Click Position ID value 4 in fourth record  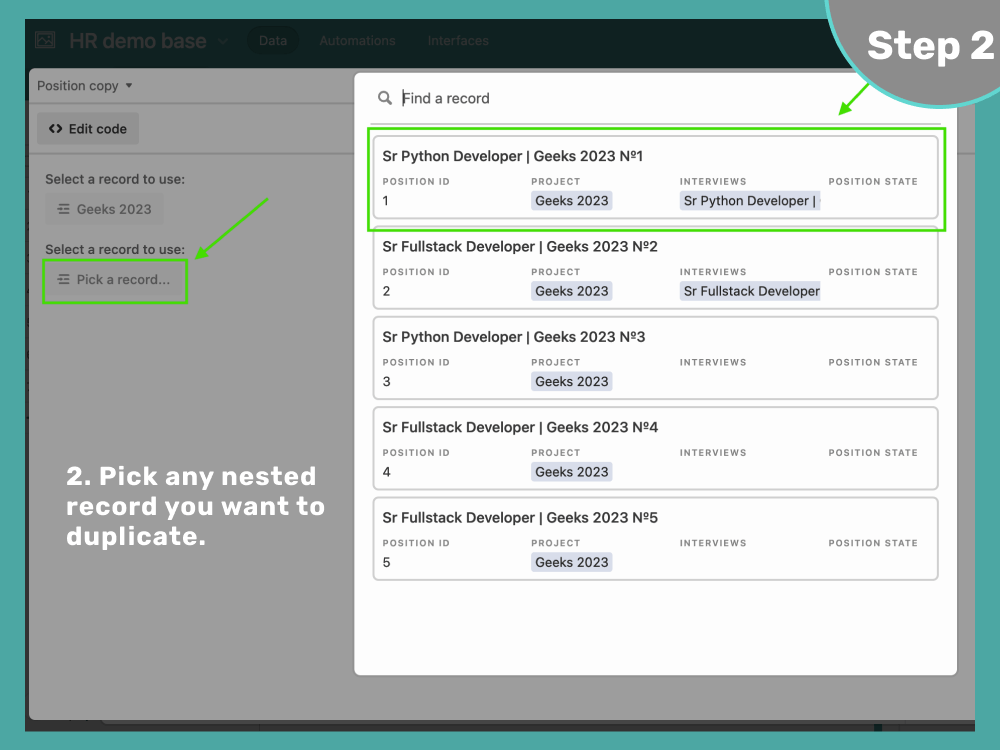(x=386, y=472)
